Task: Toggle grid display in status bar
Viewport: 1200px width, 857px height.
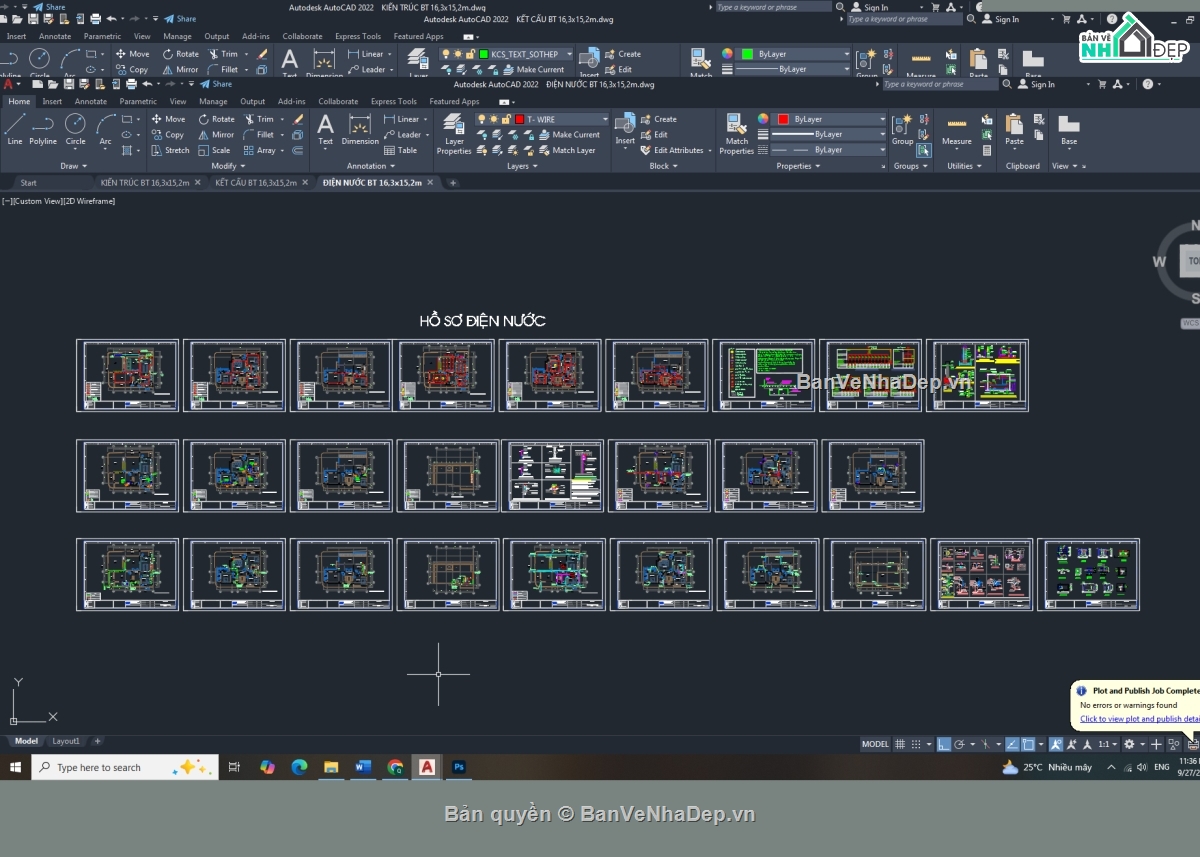Action: (900, 744)
